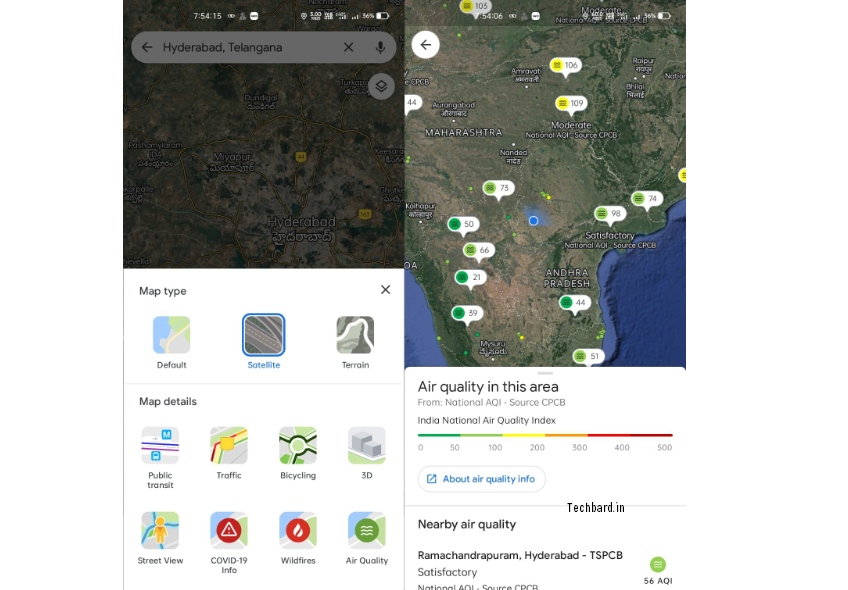Enable the COVID-19 Info layer
This screenshot has width=848, height=590.
tap(229, 542)
